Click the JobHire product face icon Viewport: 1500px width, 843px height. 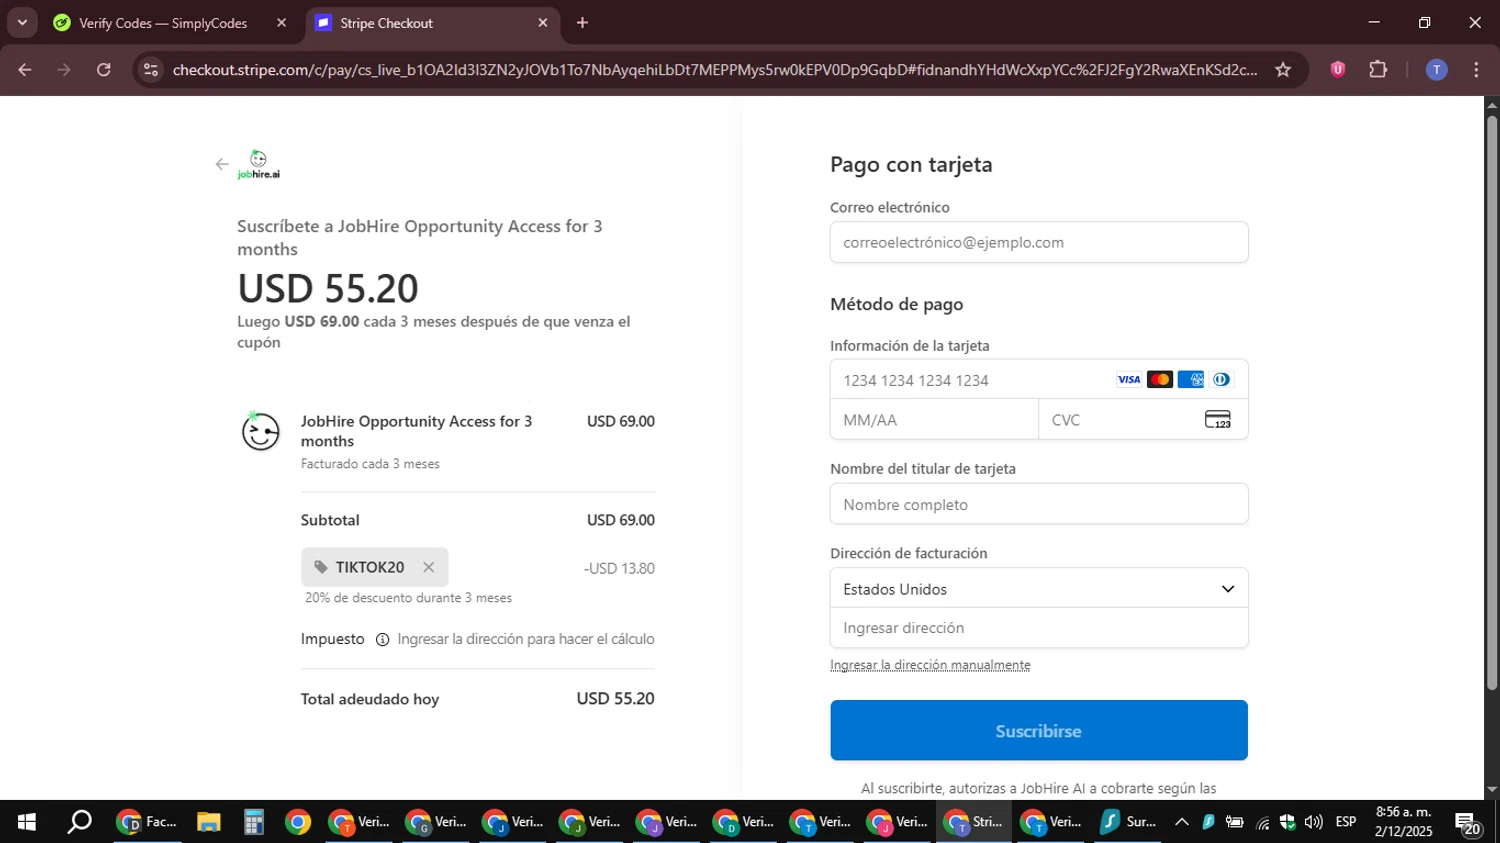(x=261, y=431)
